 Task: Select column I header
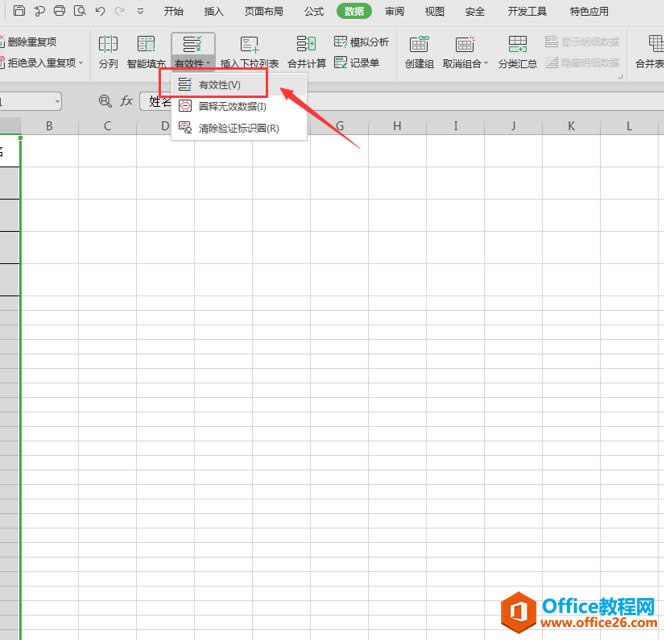click(x=455, y=126)
